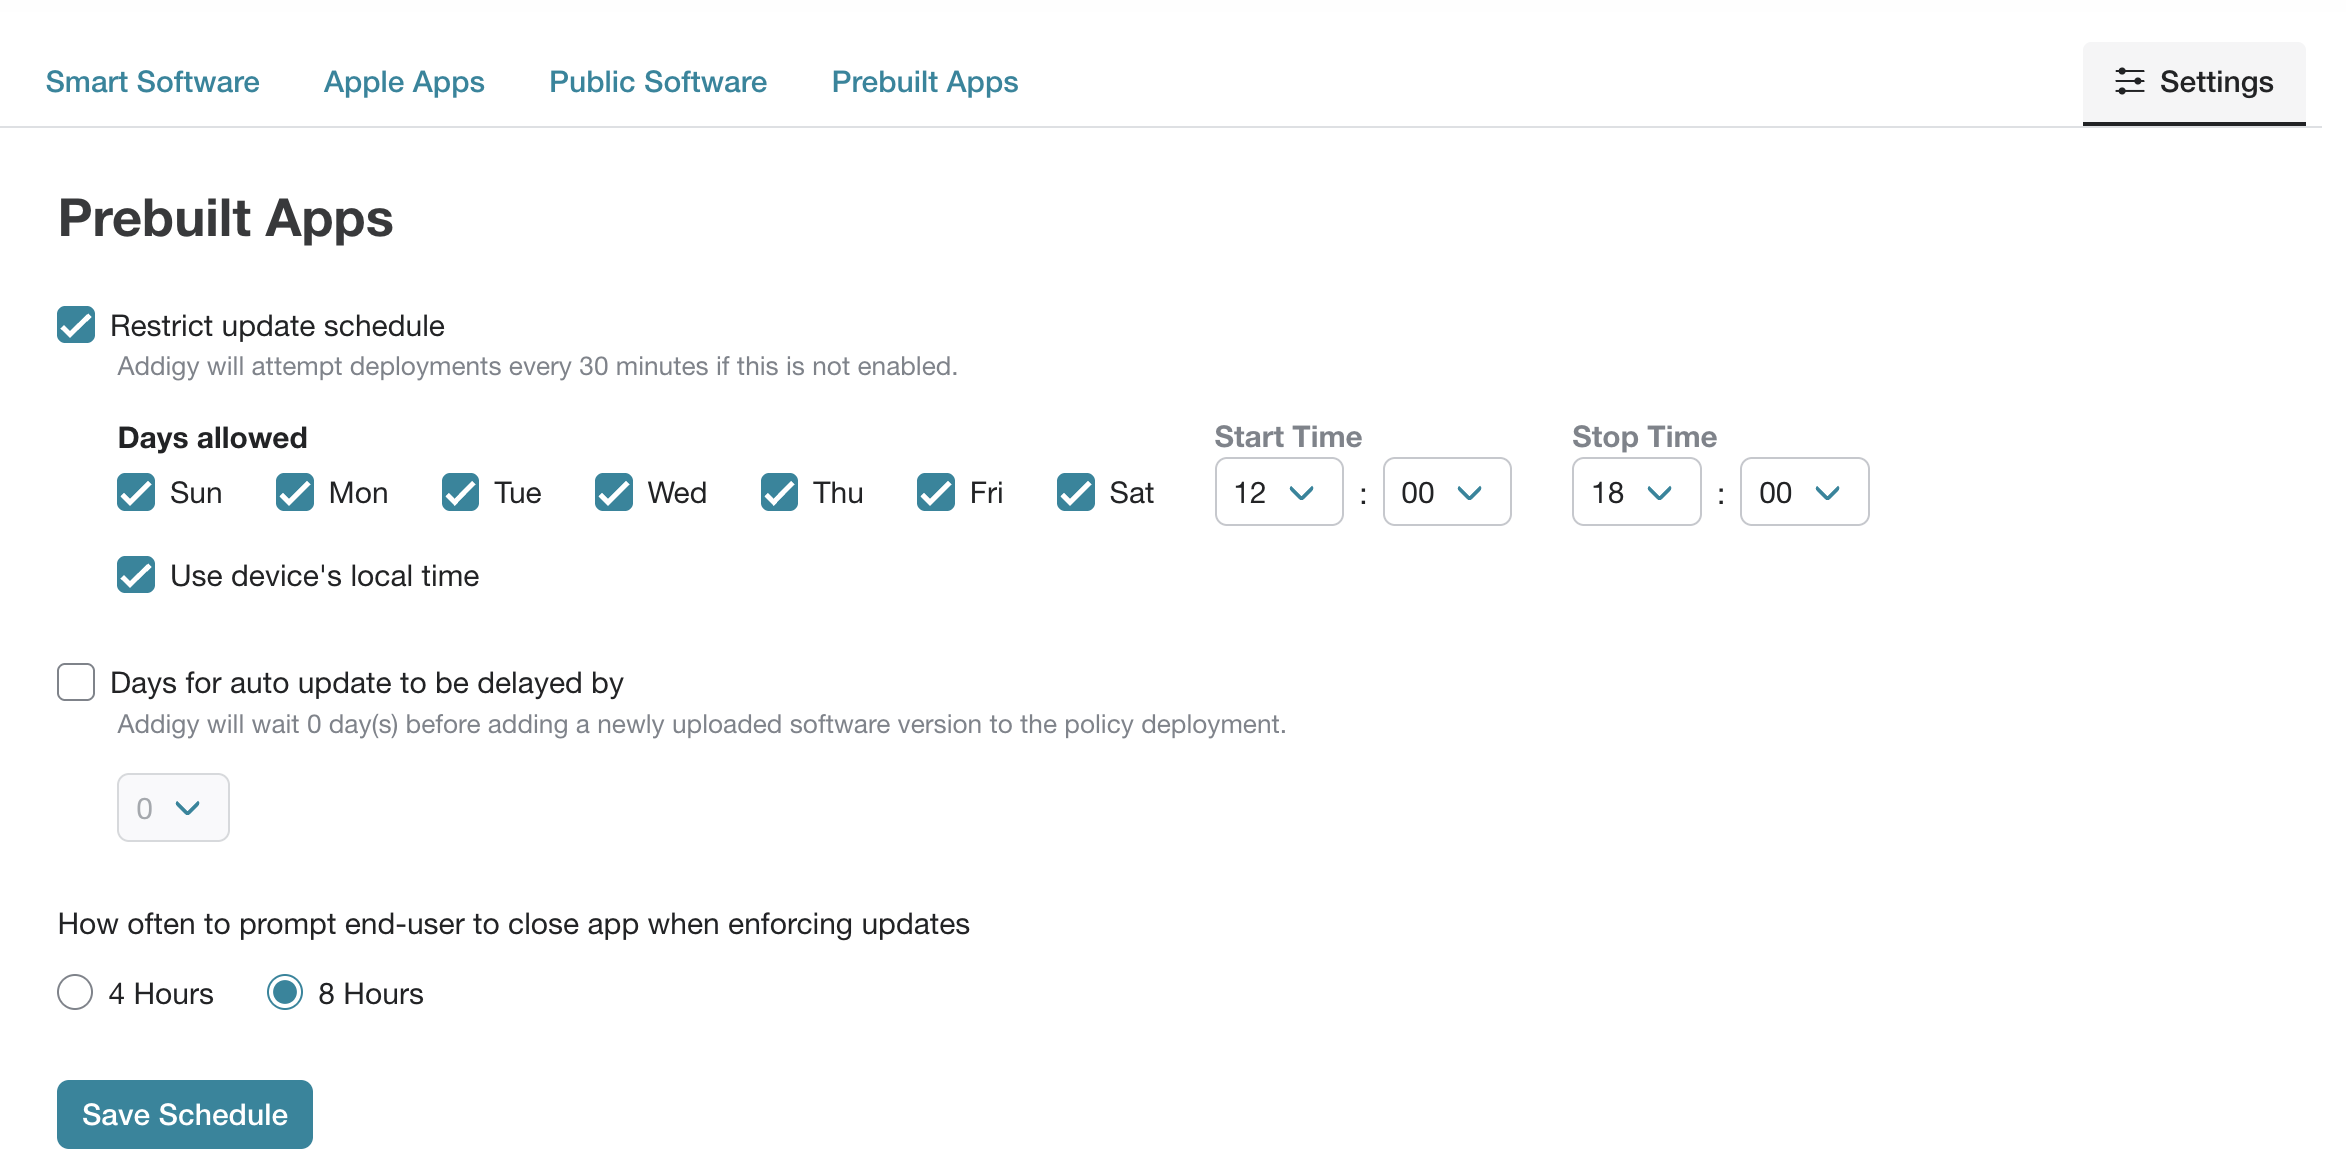Switch to the Apple Apps tab
The width and height of the screenshot is (2346, 1176).
pyautogui.click(x=404, y=81)
